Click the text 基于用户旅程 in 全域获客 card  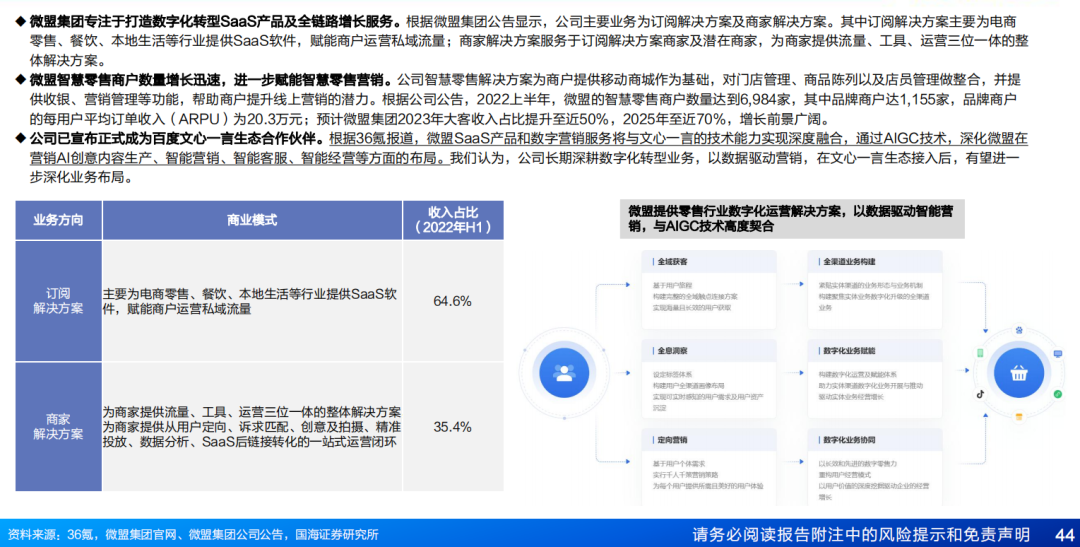pyautogui.click(x=672, y=285)
